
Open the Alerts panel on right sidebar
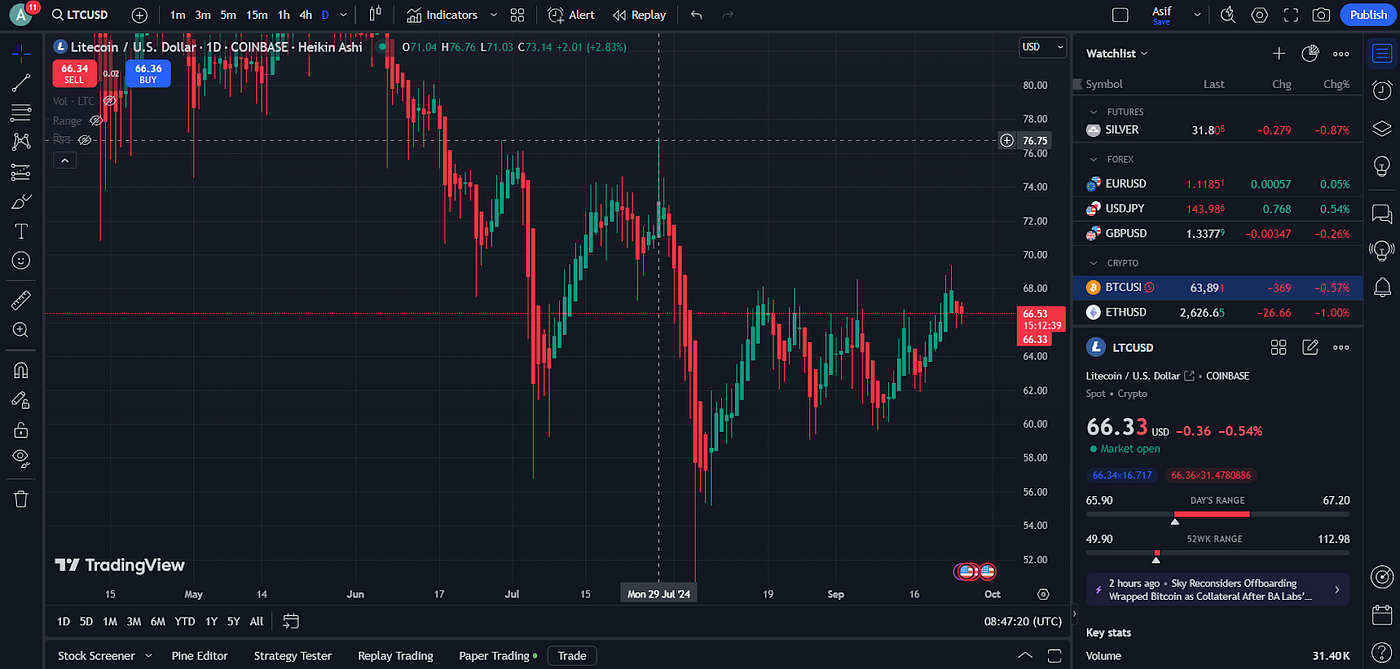(1382, 288)
